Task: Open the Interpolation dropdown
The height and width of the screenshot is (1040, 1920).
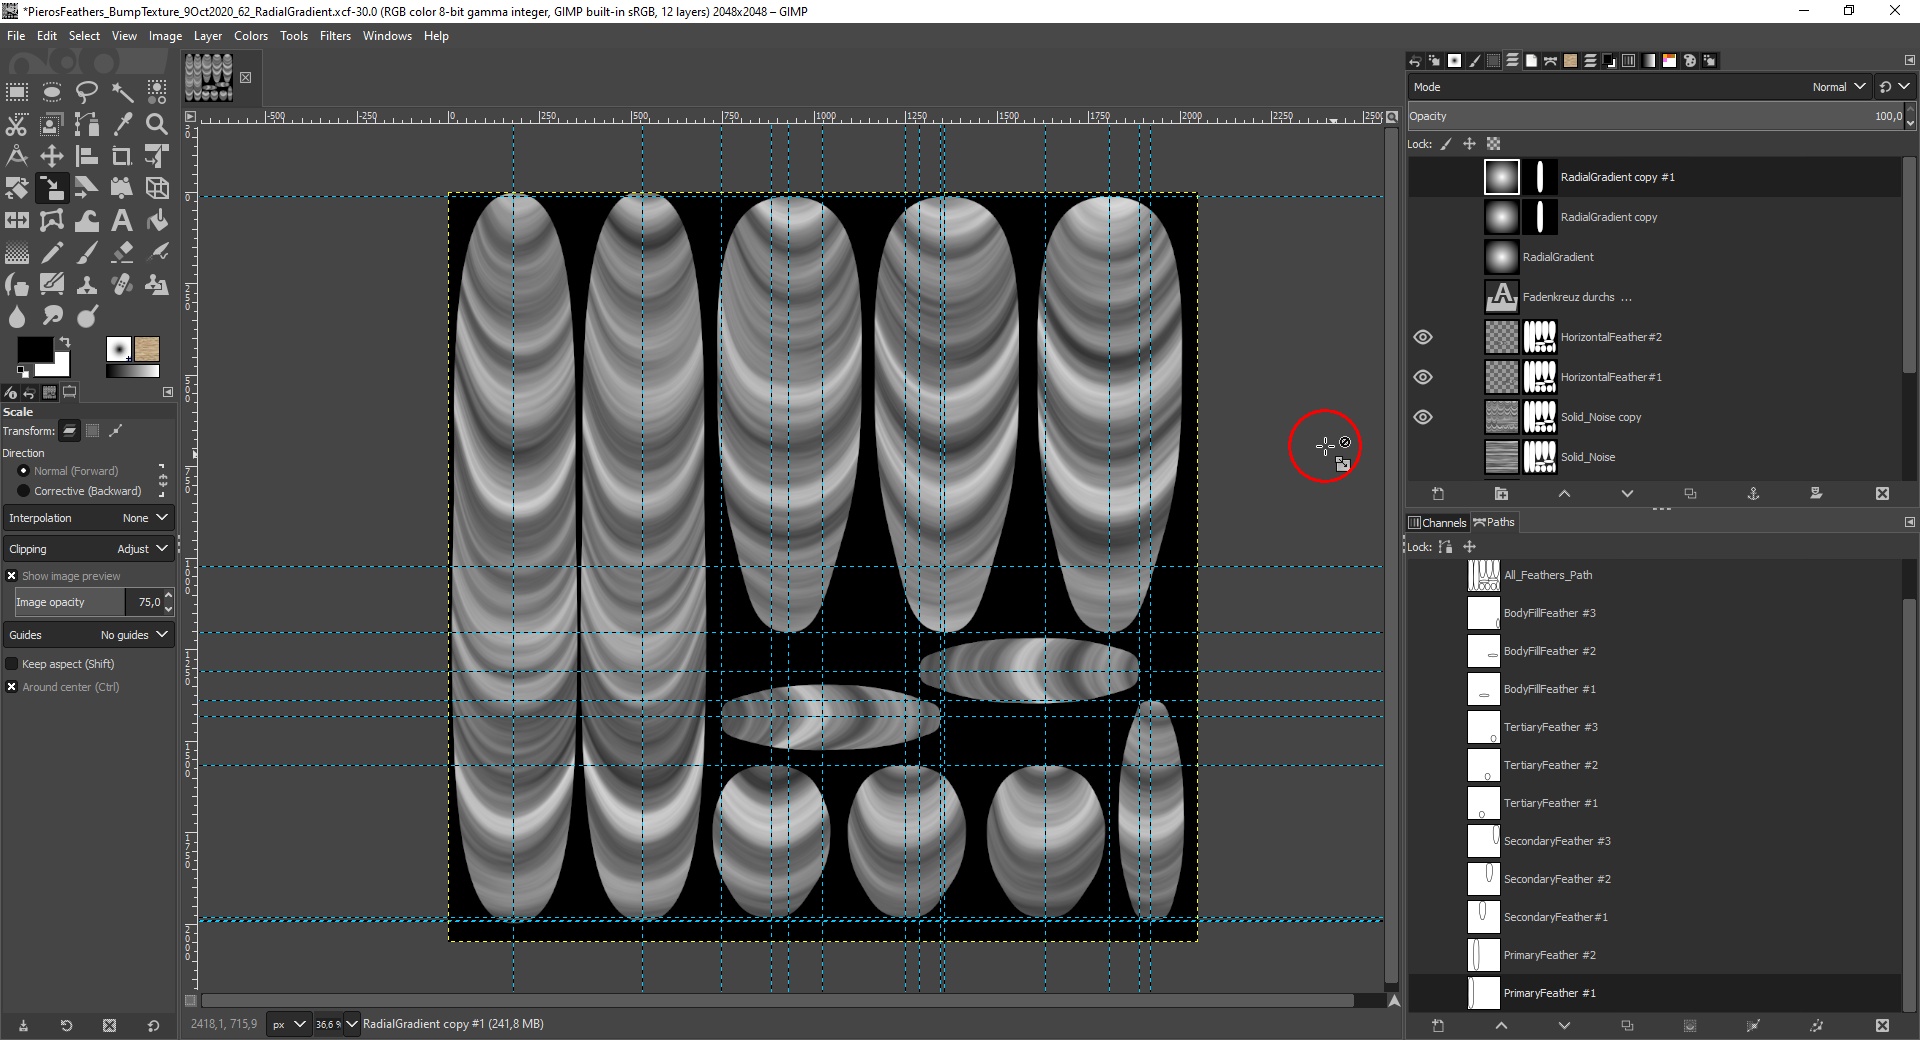Action: point(145,517)
